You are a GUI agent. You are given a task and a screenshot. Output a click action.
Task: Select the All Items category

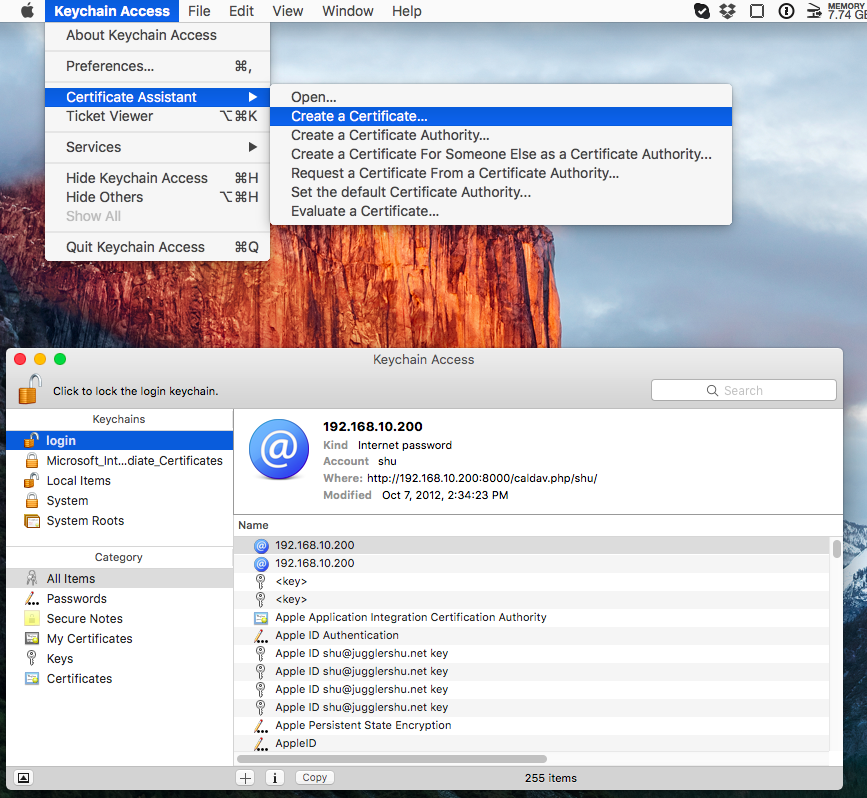click(119, 578)
